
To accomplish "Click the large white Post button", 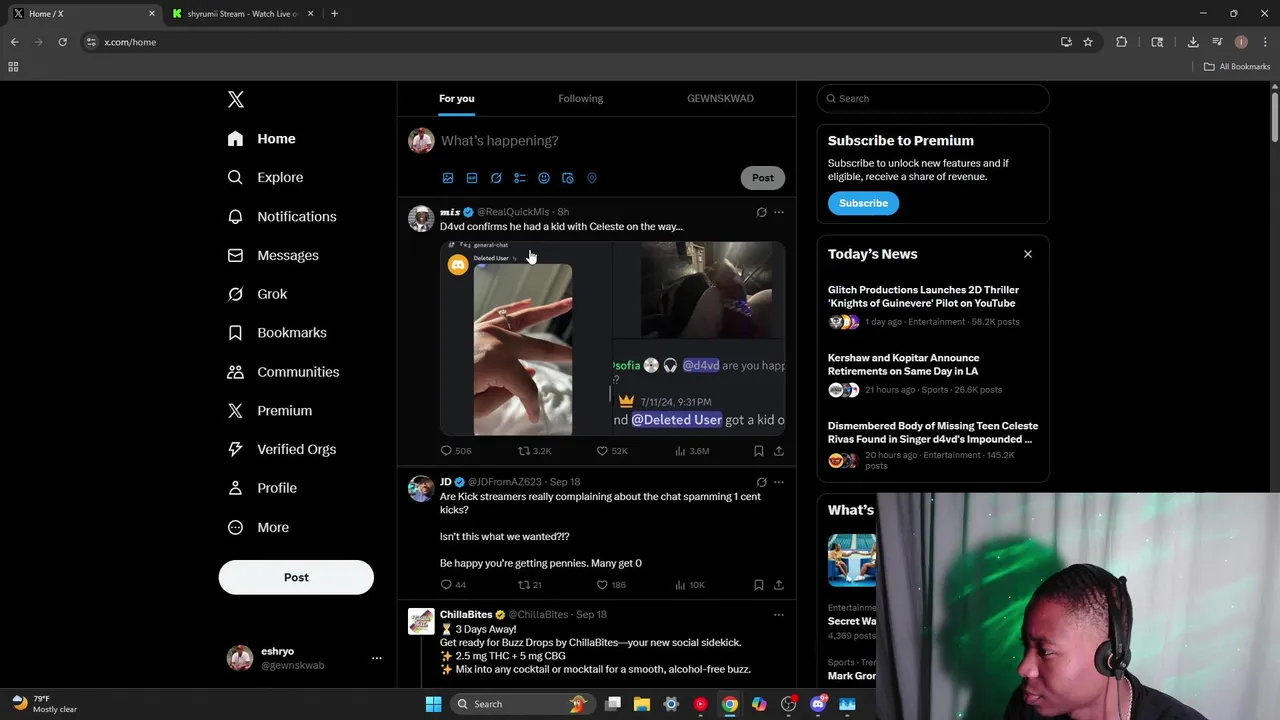I will click(296, 577).
